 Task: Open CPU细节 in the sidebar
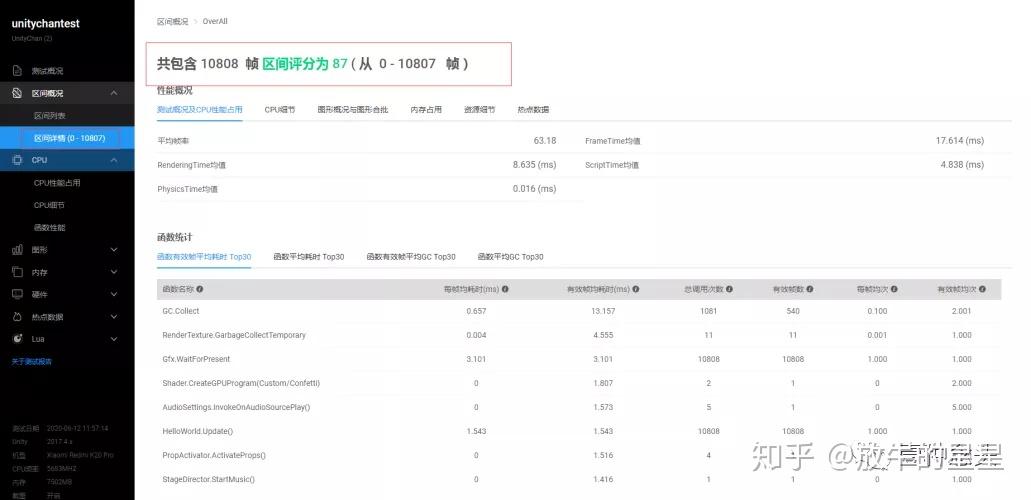[x=49, y=205]
